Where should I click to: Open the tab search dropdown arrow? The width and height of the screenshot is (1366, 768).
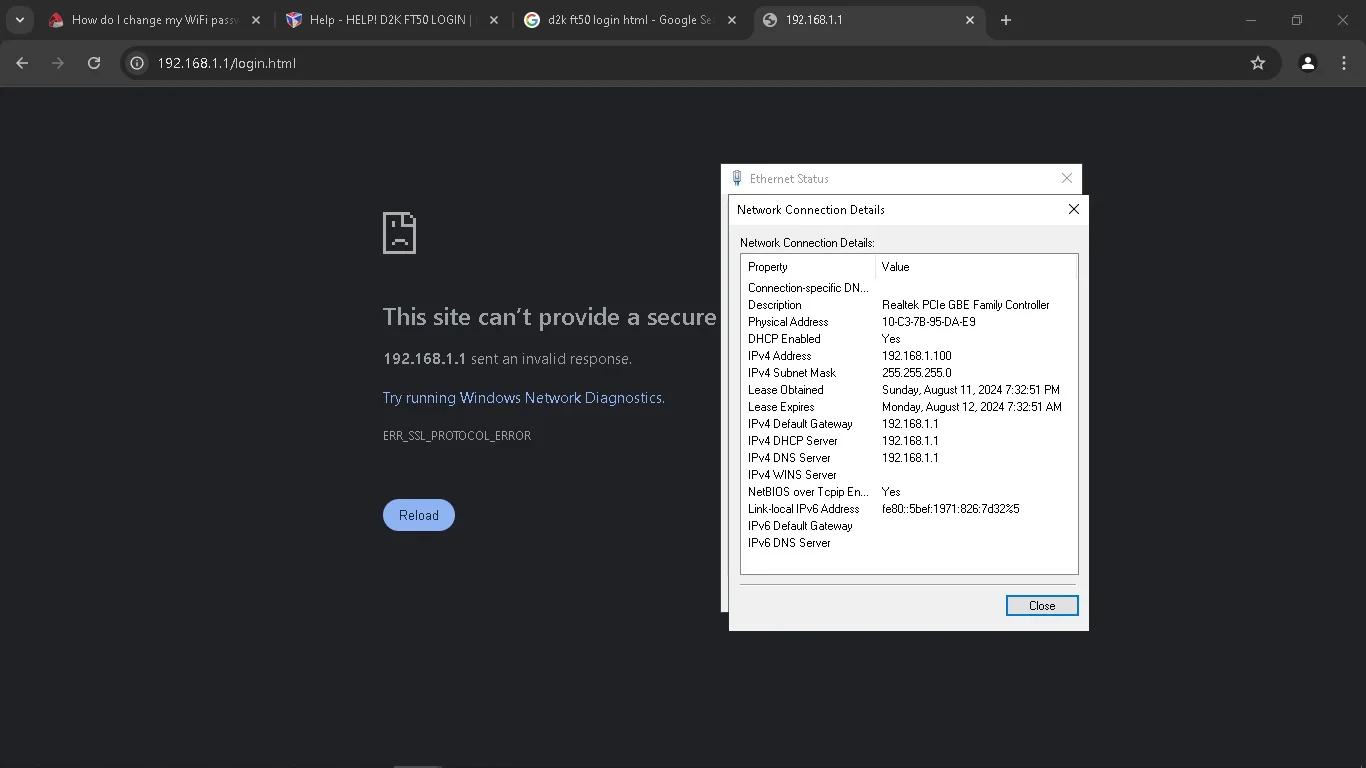pos(19,20)
